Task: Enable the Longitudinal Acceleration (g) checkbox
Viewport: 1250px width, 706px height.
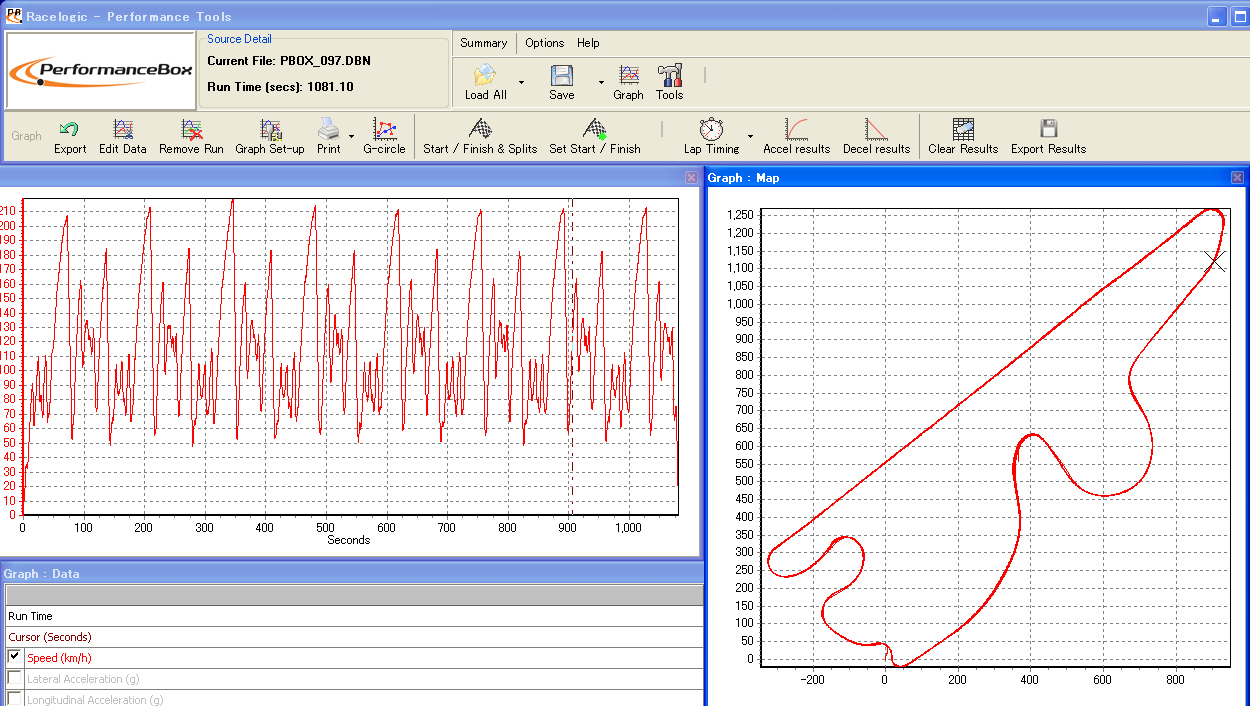Action: [x=15, y=699]
